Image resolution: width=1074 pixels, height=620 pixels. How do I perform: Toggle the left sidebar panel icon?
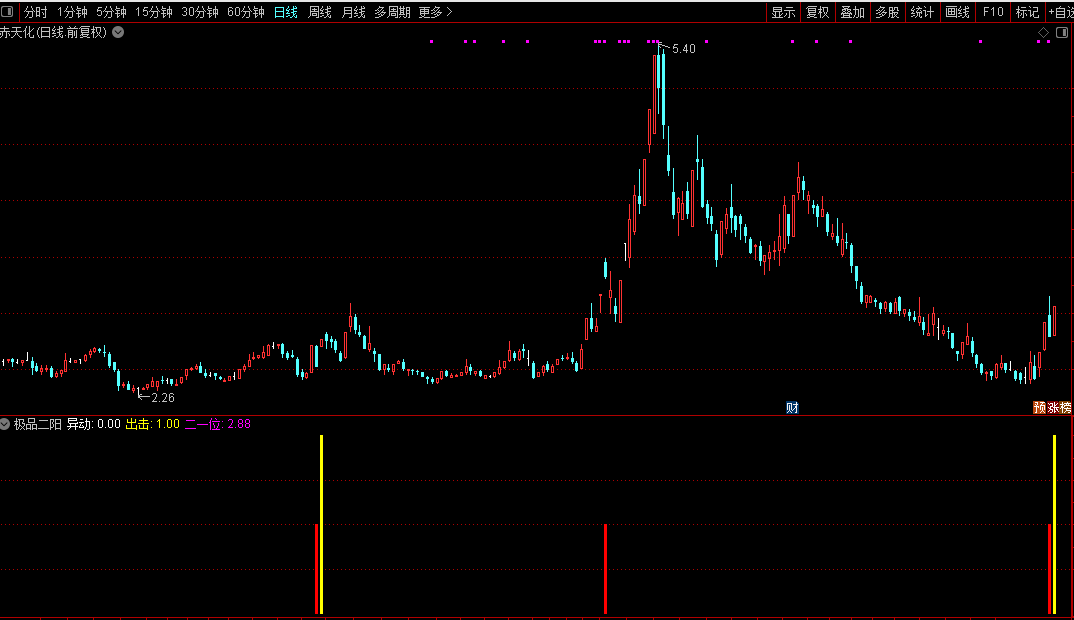pyautogui.click(x=7, y=12)
